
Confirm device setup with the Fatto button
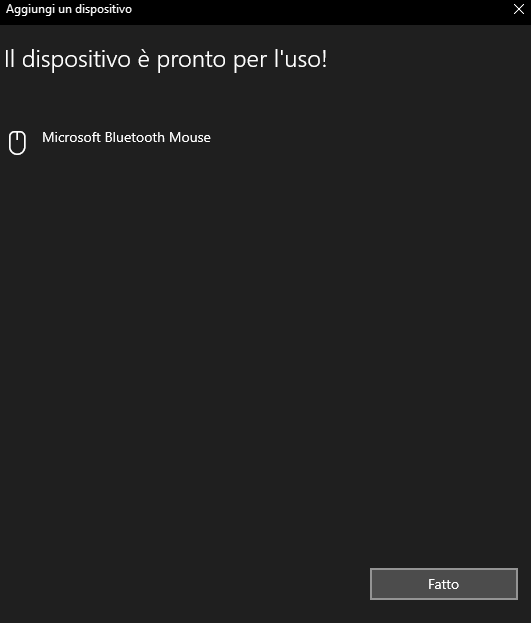pyautogui.click(x=444, y=584)
